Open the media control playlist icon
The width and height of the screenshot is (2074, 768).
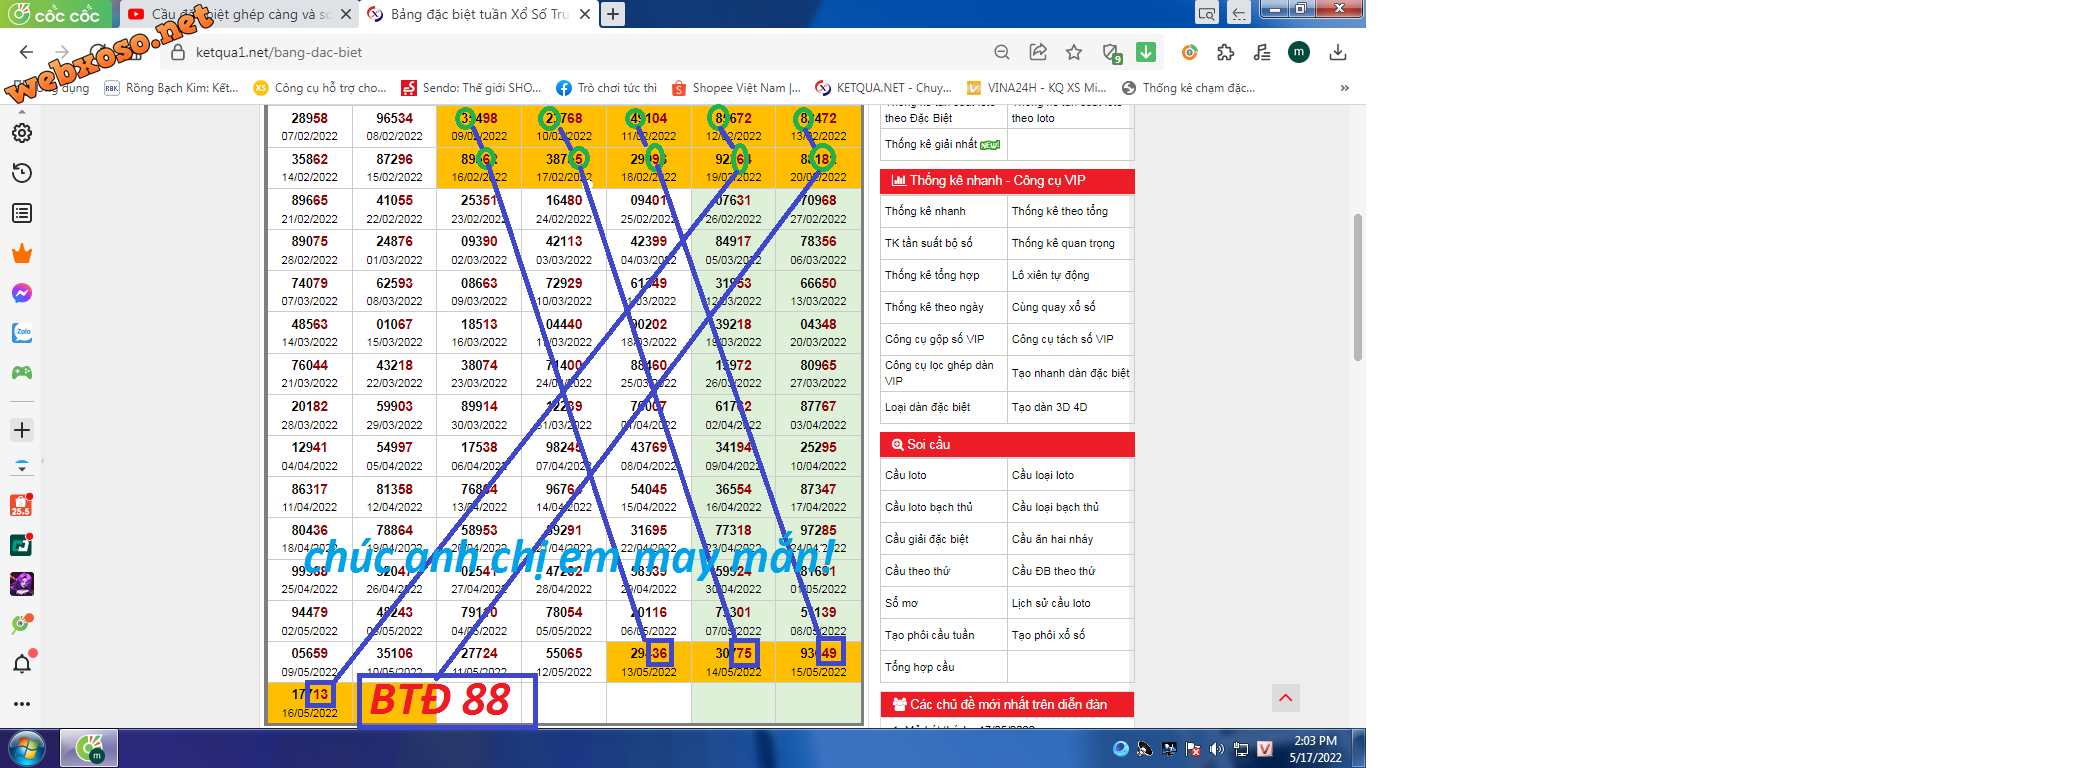[1262, 52]
